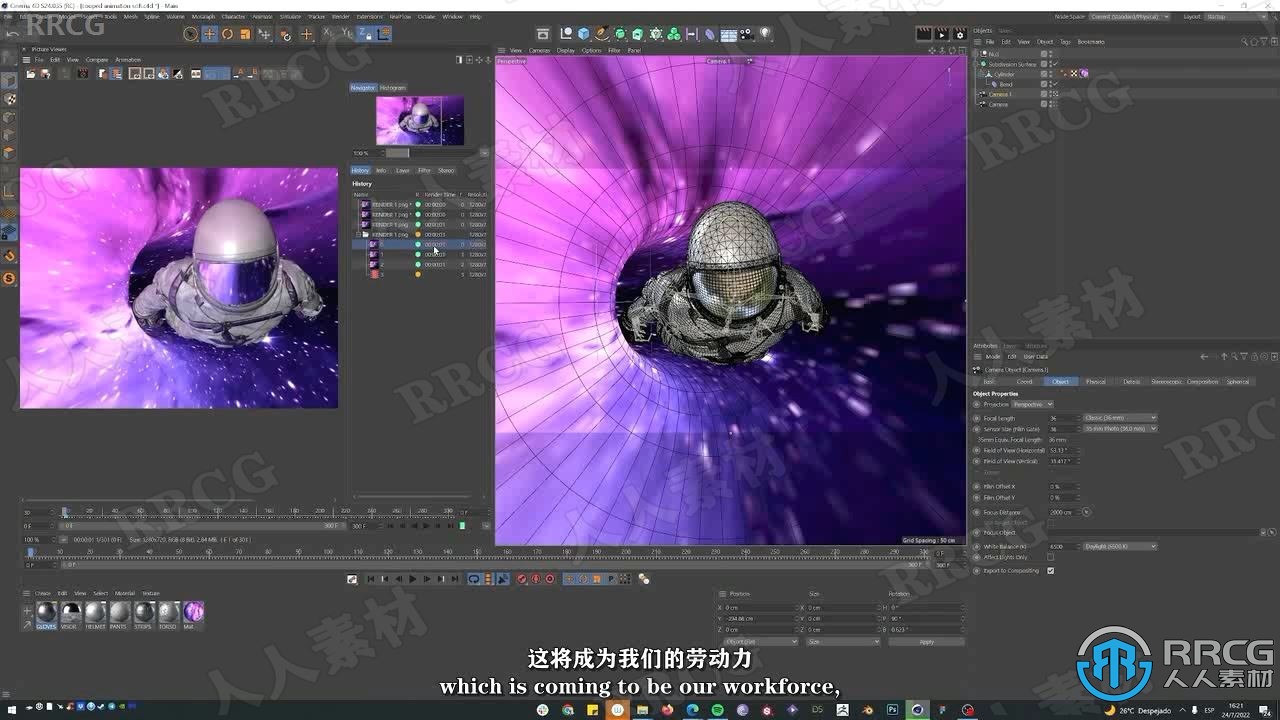
Task: Switch to the Histogram tab
Action: coord(393,88)
